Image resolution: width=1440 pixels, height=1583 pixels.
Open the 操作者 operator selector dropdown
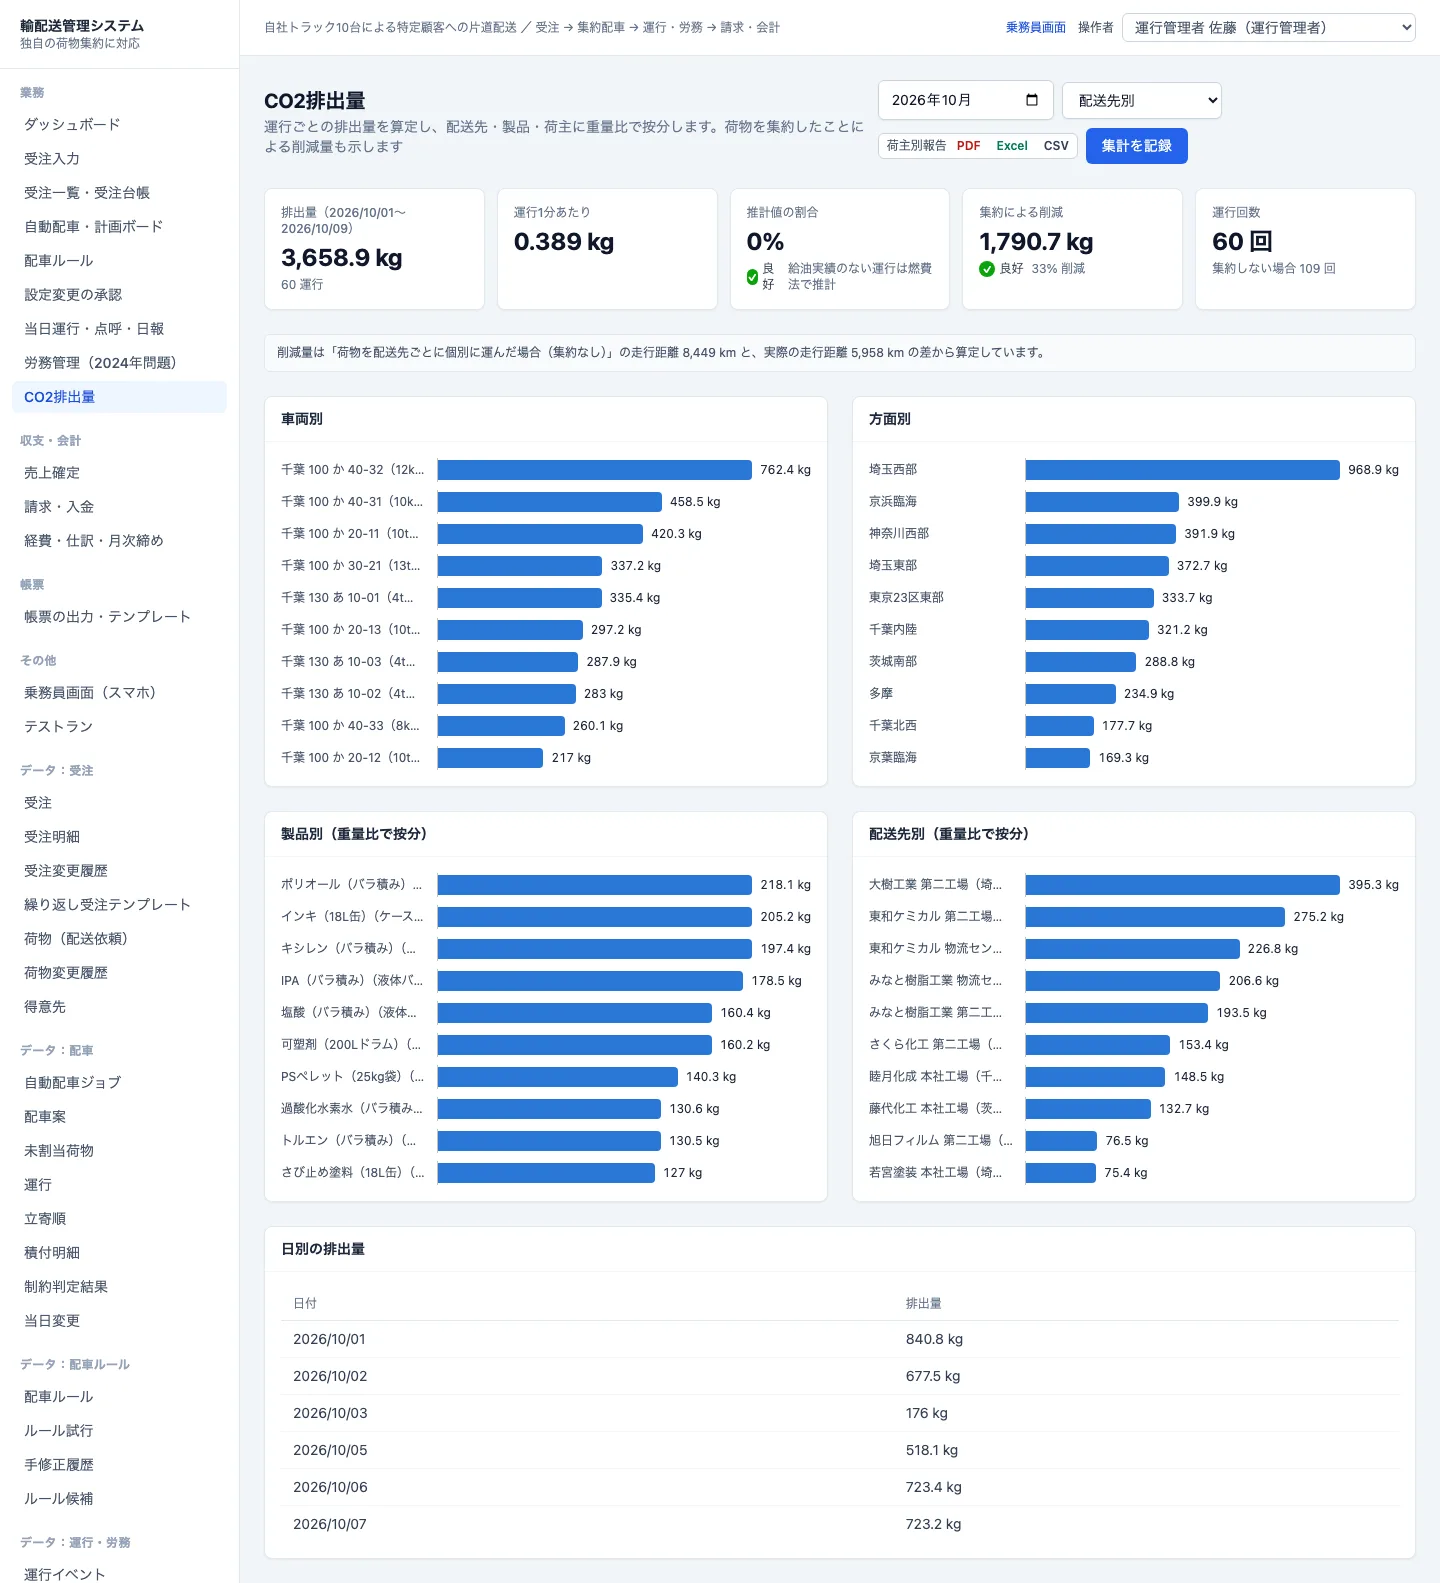1269,27
